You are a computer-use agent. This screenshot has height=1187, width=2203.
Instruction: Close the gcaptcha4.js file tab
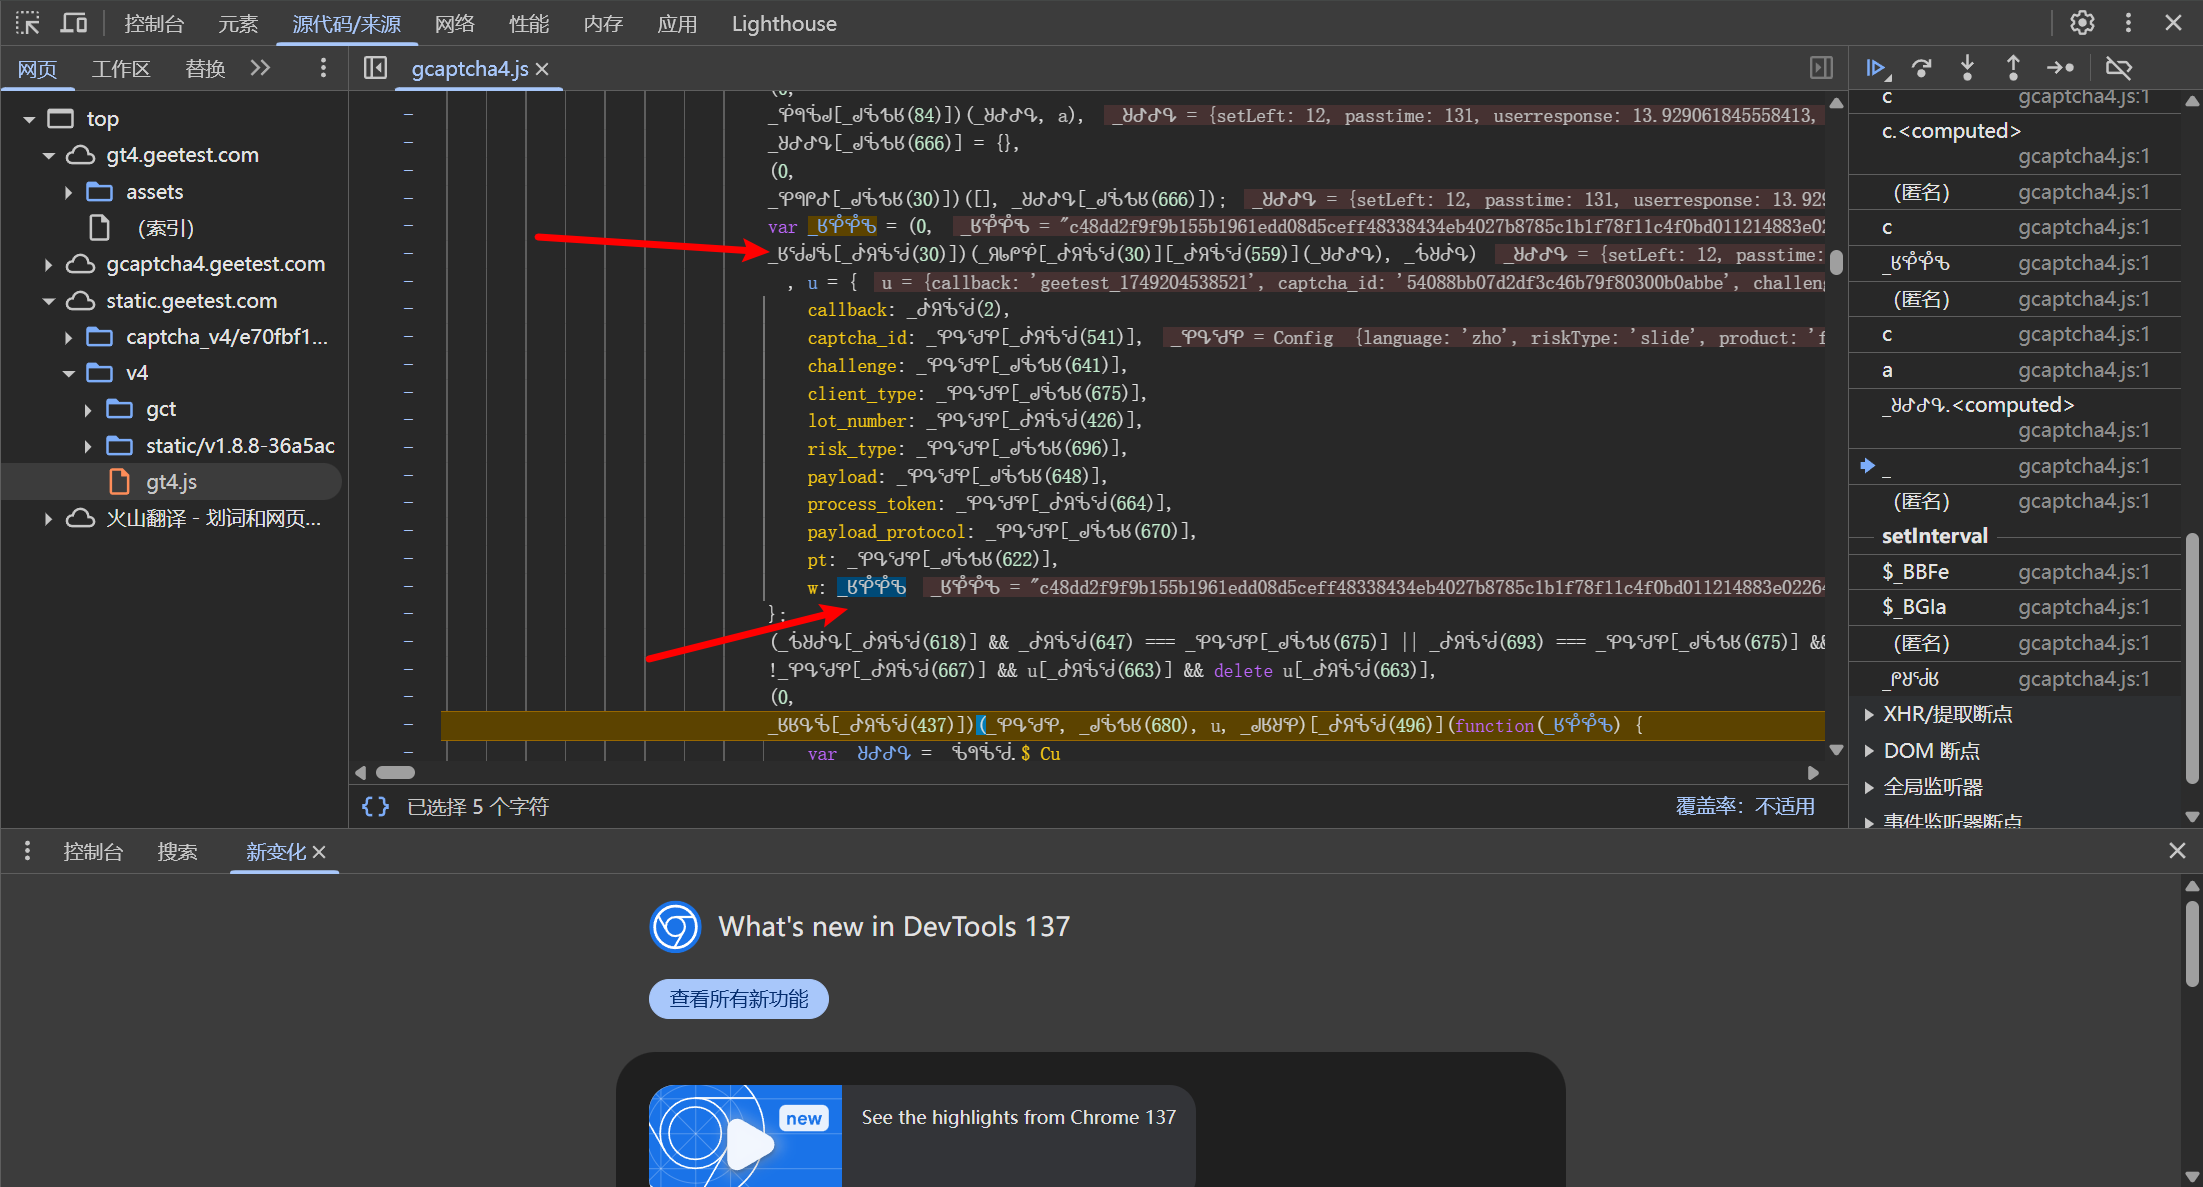tap(542, 69)
